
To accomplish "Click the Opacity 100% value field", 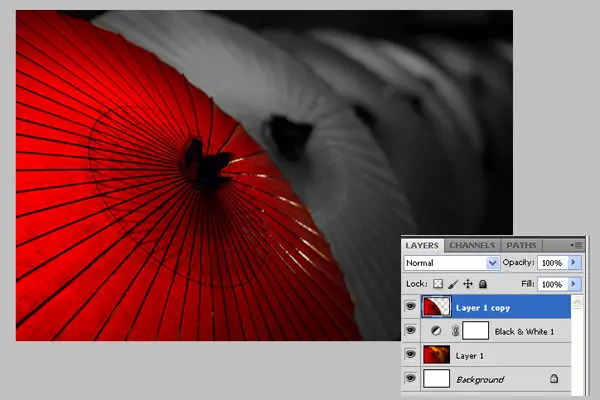I will click(x=552, y=263).
